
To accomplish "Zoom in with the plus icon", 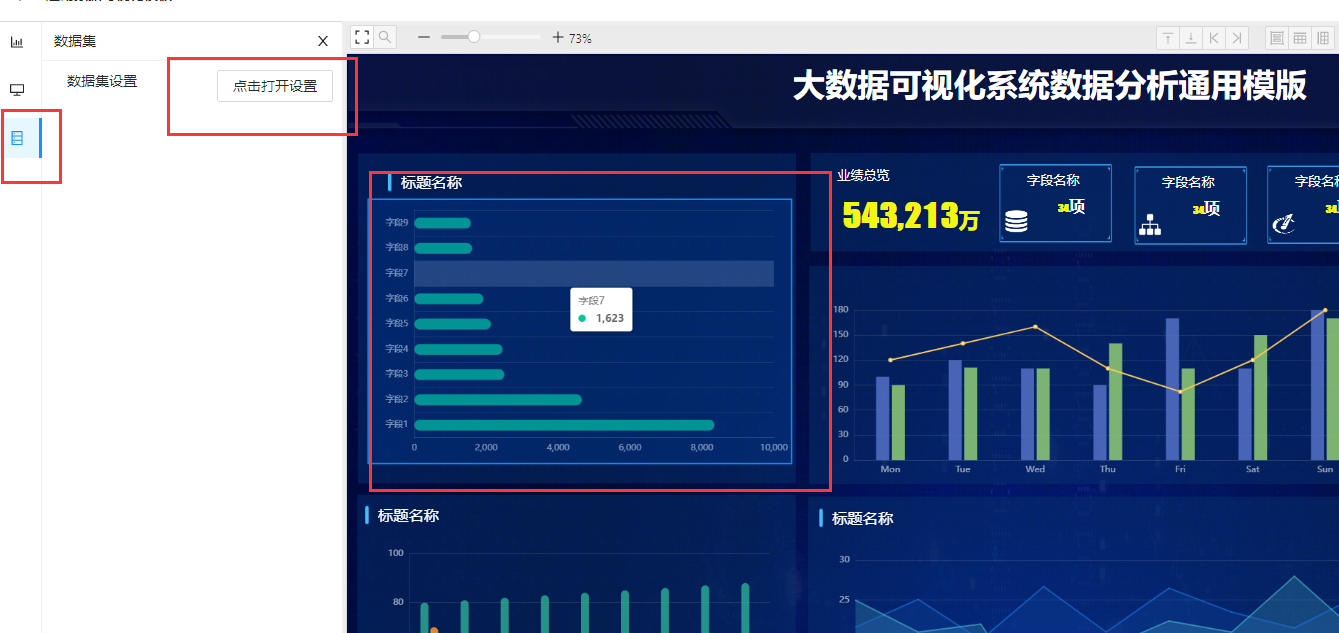I will [558, 38].
